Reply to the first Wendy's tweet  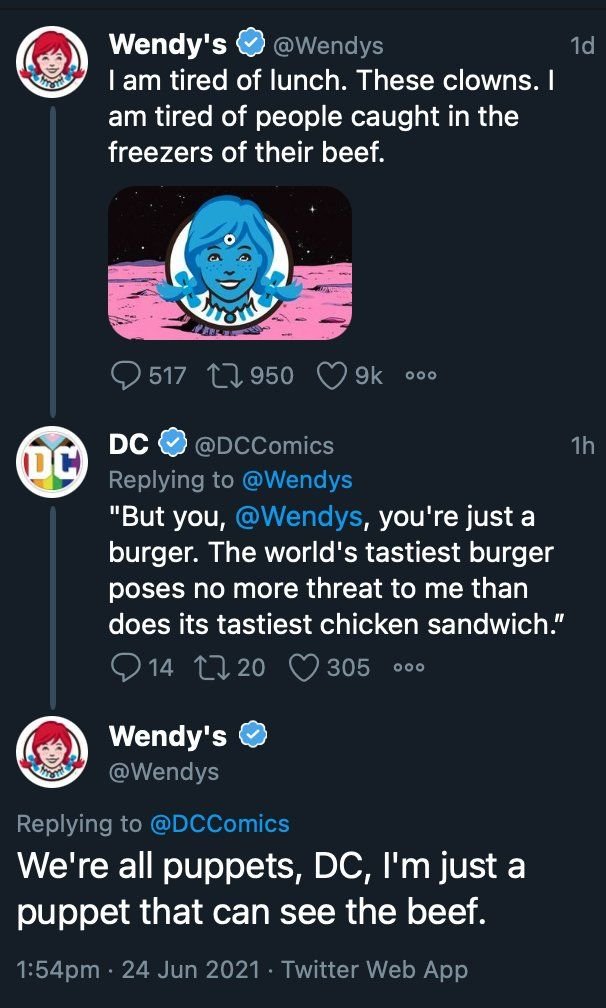(x=125, y=375)
